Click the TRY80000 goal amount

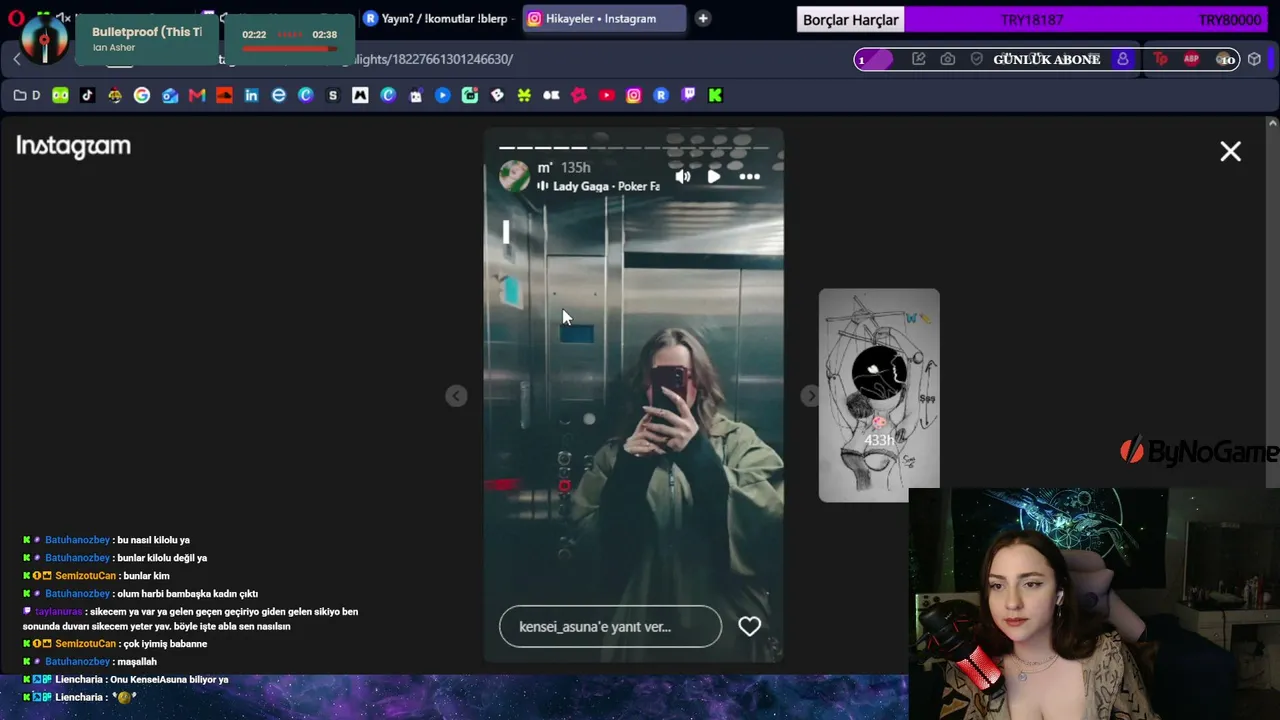[1229, 20]
